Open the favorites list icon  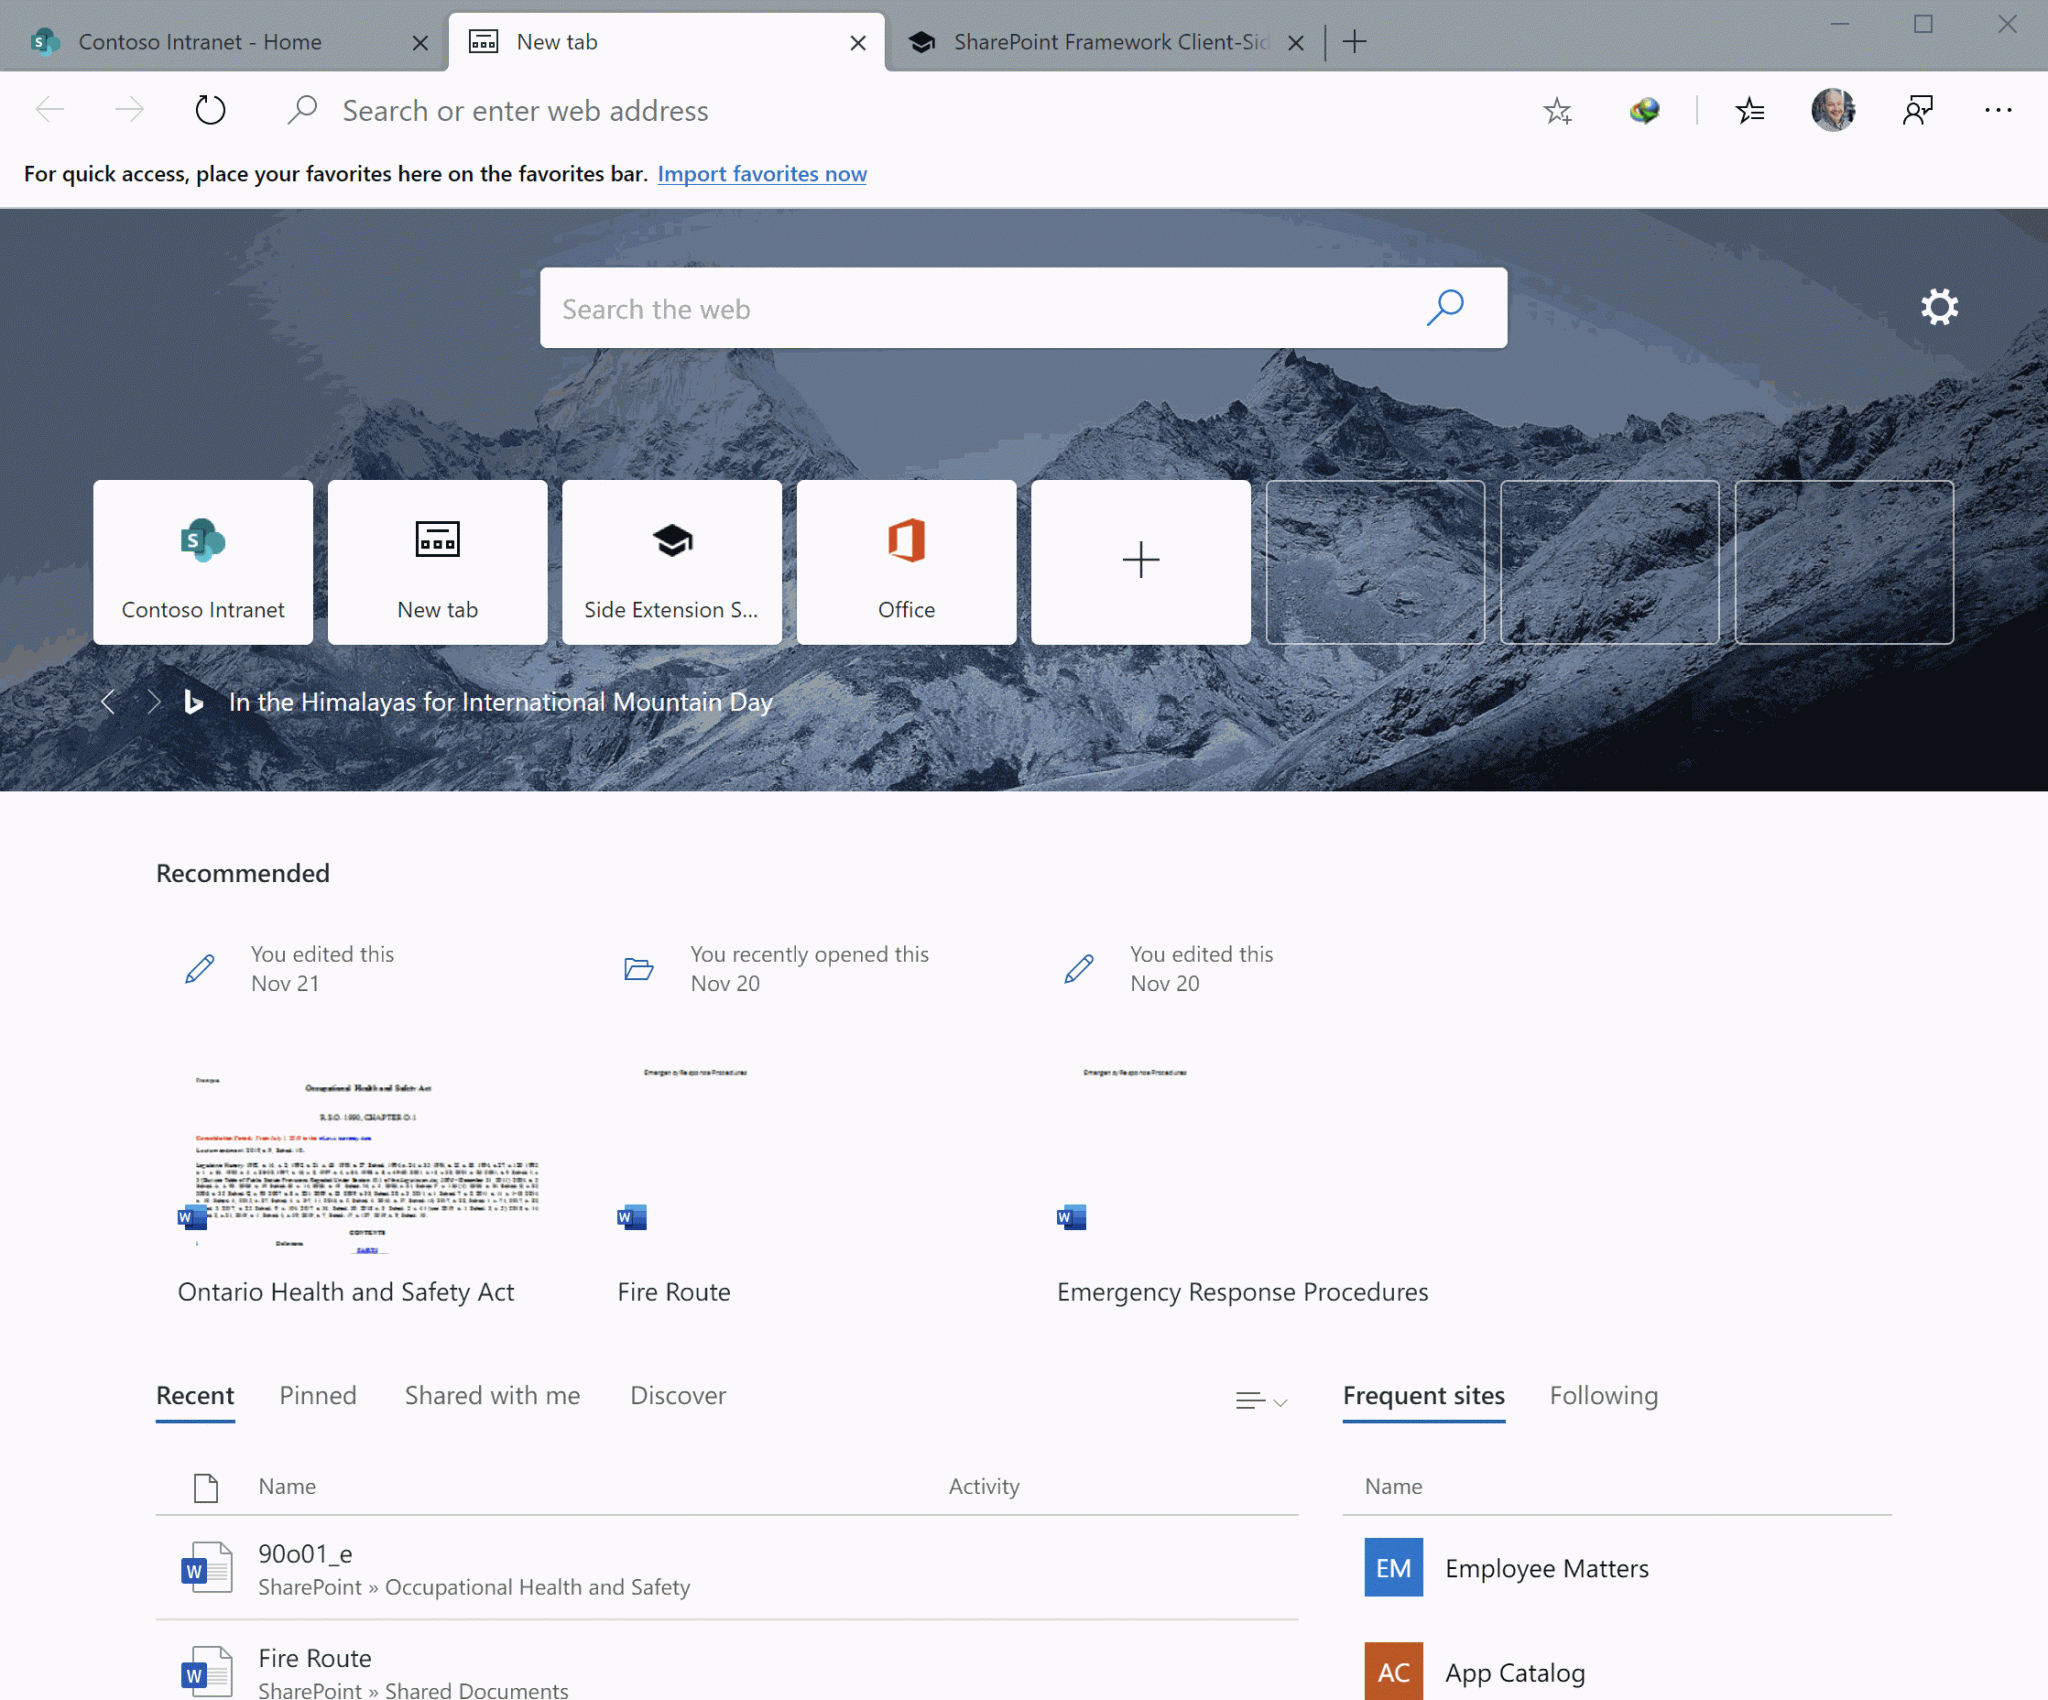[x=1750, y=111]
